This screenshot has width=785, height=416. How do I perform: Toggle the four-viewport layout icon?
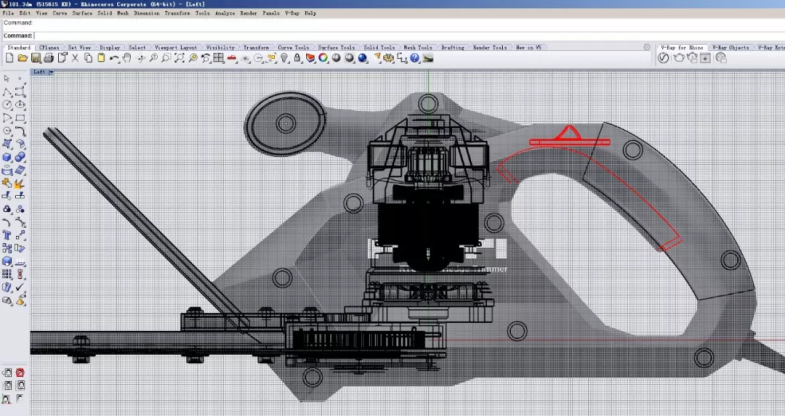[219, 59]
